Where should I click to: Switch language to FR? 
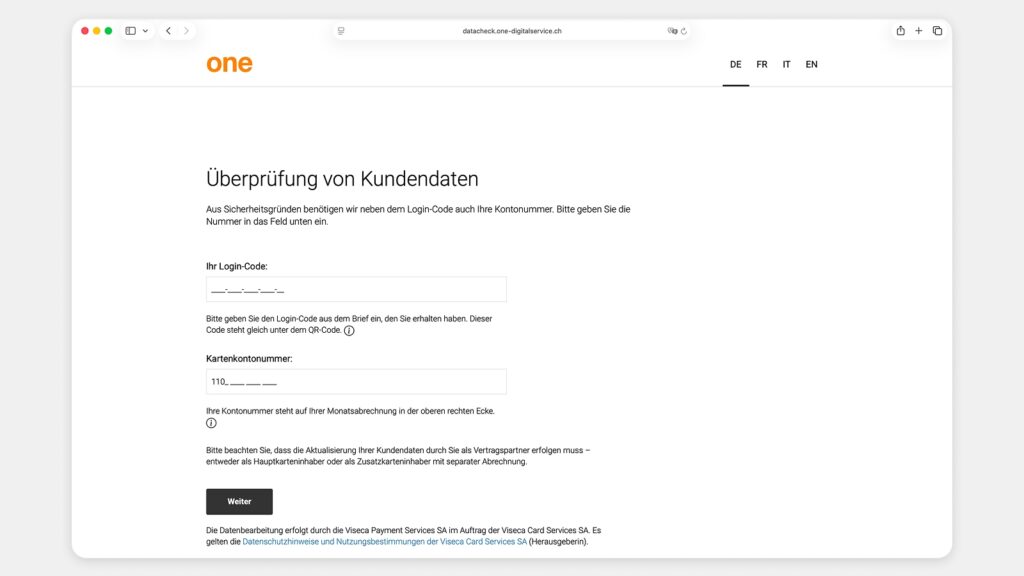[761, 65]
